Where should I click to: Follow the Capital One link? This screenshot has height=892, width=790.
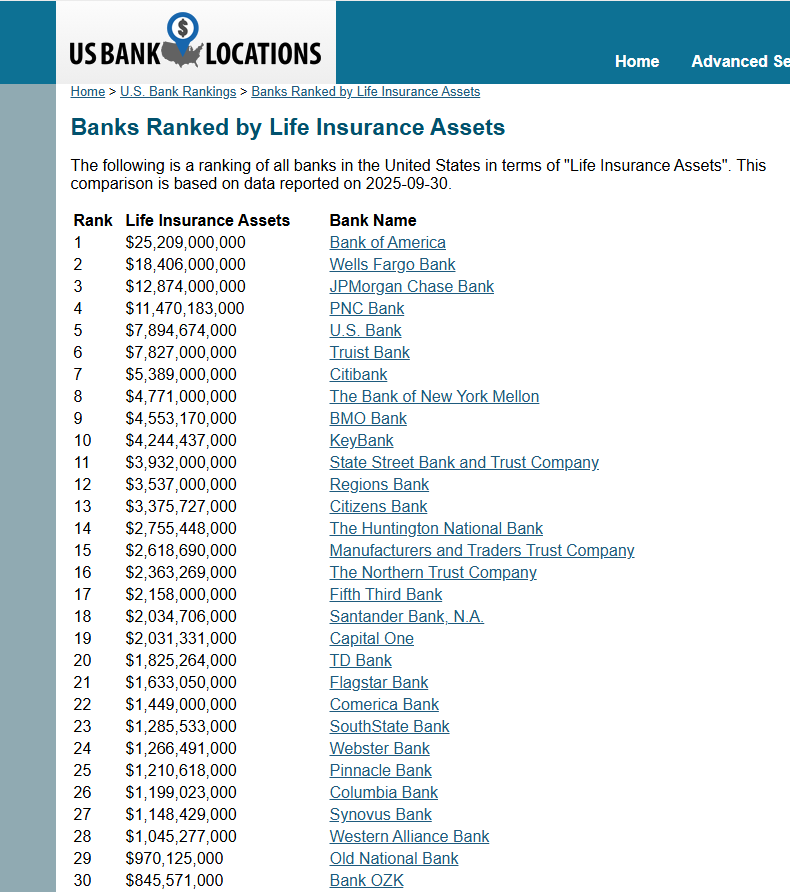(x=371, y=638)
